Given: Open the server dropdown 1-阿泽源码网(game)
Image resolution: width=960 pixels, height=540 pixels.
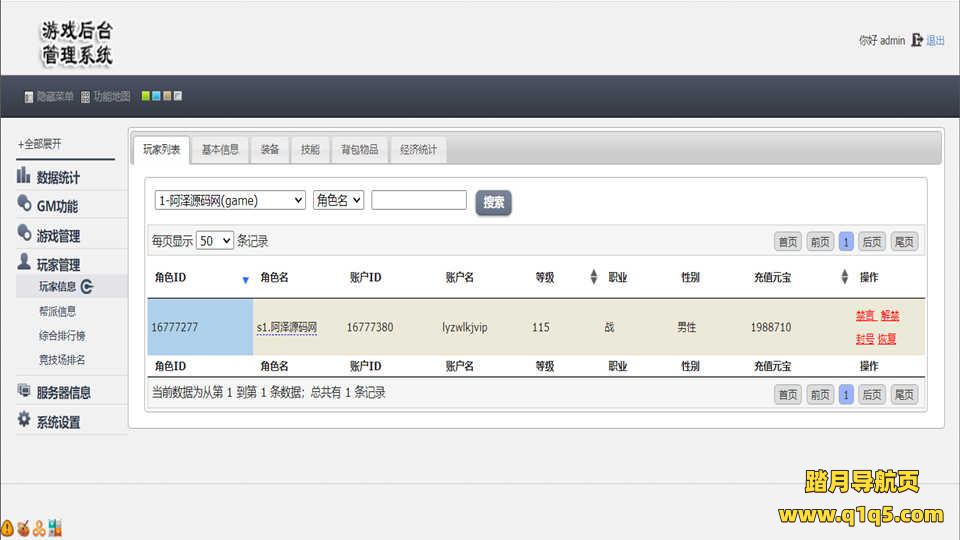Looking at the screenshot, I should pyautogui.click(x=230, y=200).
